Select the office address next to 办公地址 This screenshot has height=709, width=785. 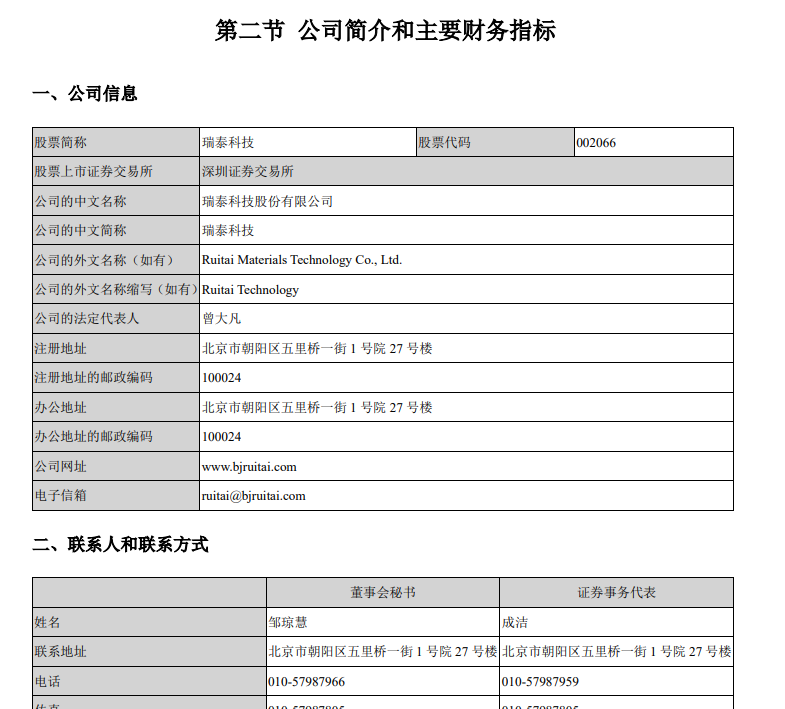click(317, 408)
